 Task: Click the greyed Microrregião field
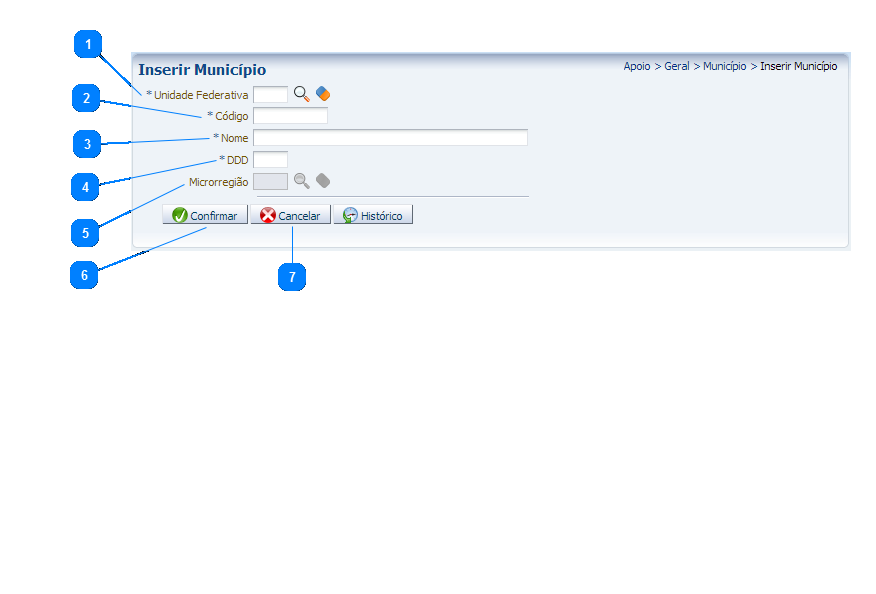270,181
